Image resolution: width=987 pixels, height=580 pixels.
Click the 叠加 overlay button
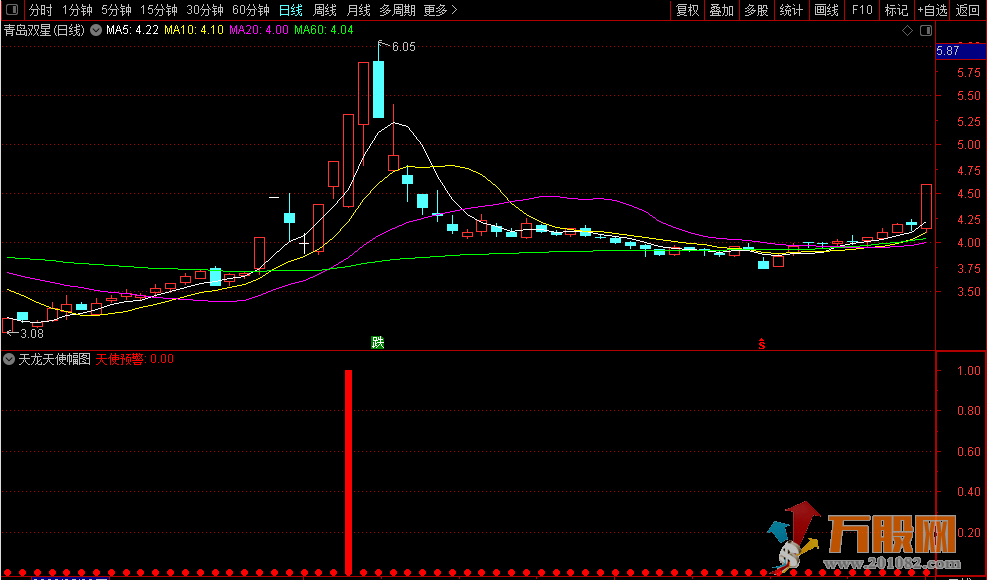point(721,10)
